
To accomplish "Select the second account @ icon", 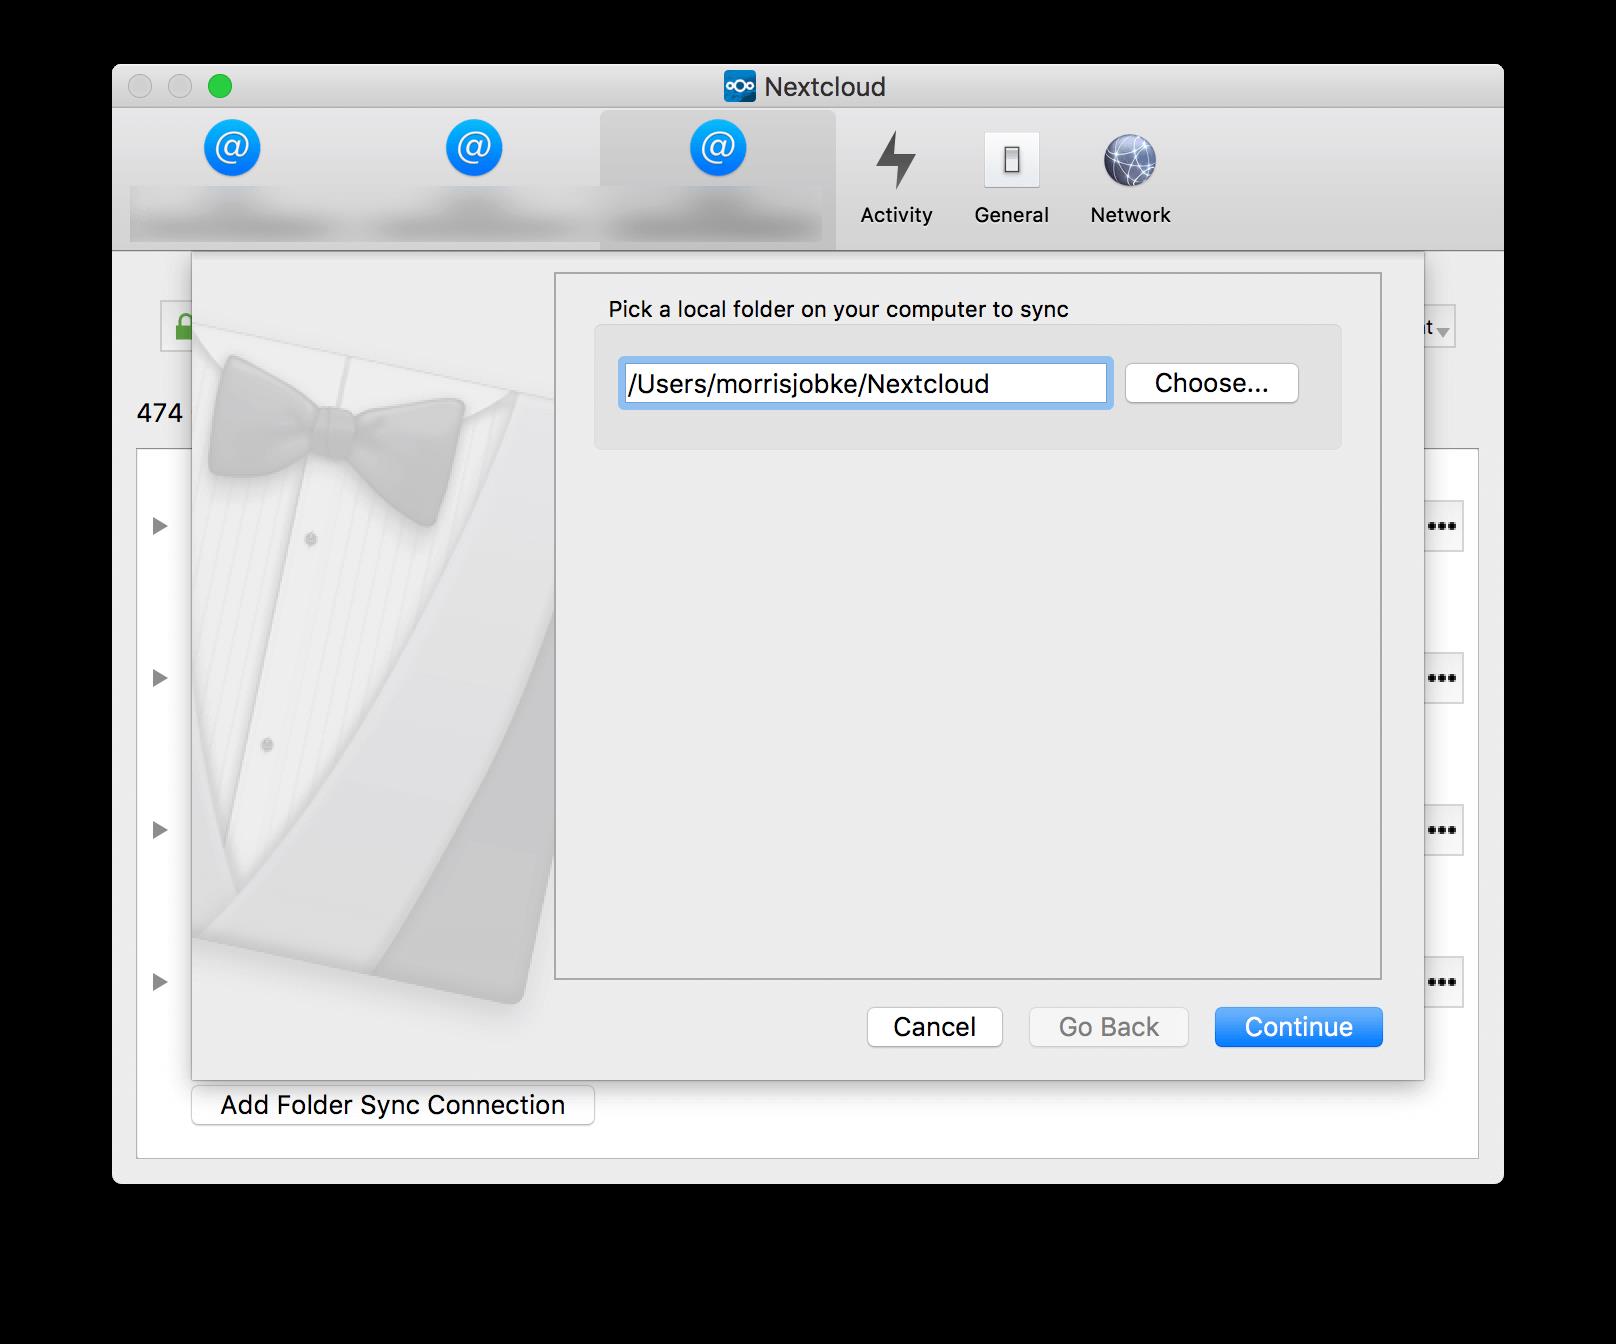I will coord(474,149).
